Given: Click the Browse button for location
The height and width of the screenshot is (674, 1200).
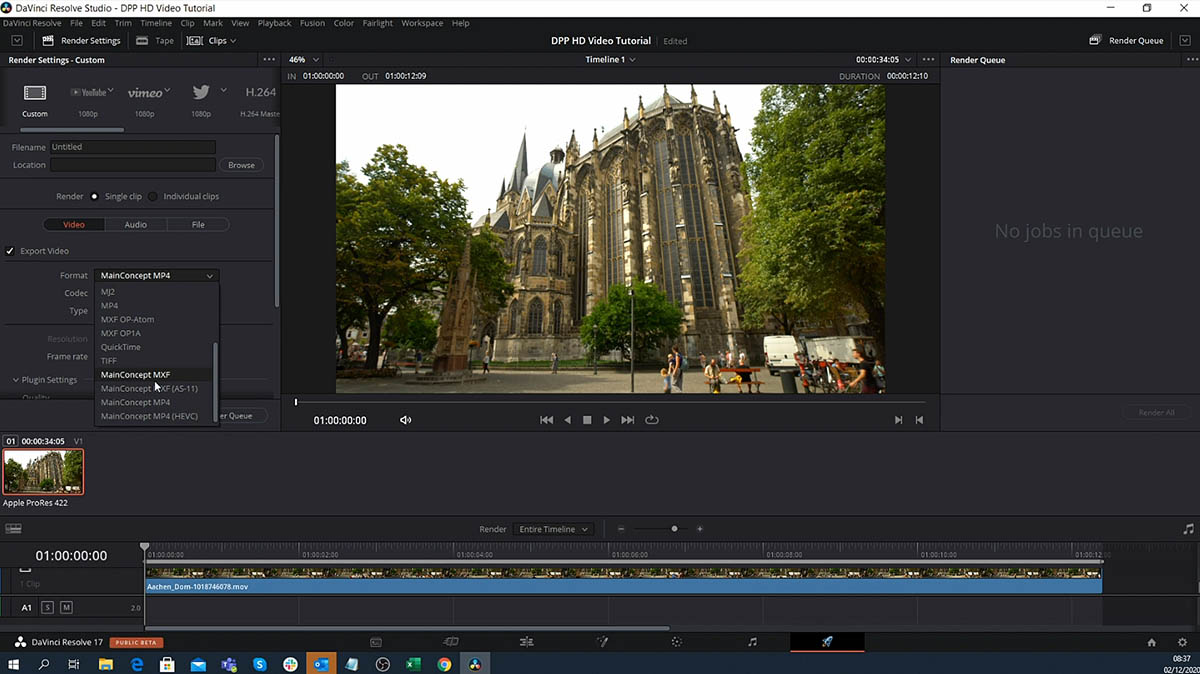Looking at the screenshot, I should (x=241, y=165).
